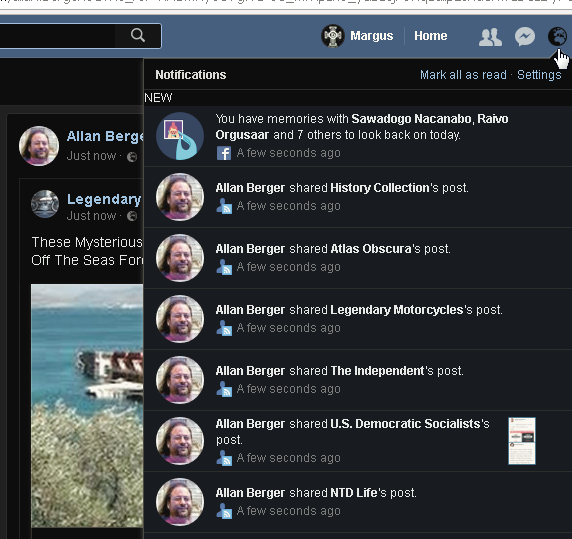Open Atlas Obscura shared post notification
572x539 pixels.
pyautogui.click(x=358, y=258)
